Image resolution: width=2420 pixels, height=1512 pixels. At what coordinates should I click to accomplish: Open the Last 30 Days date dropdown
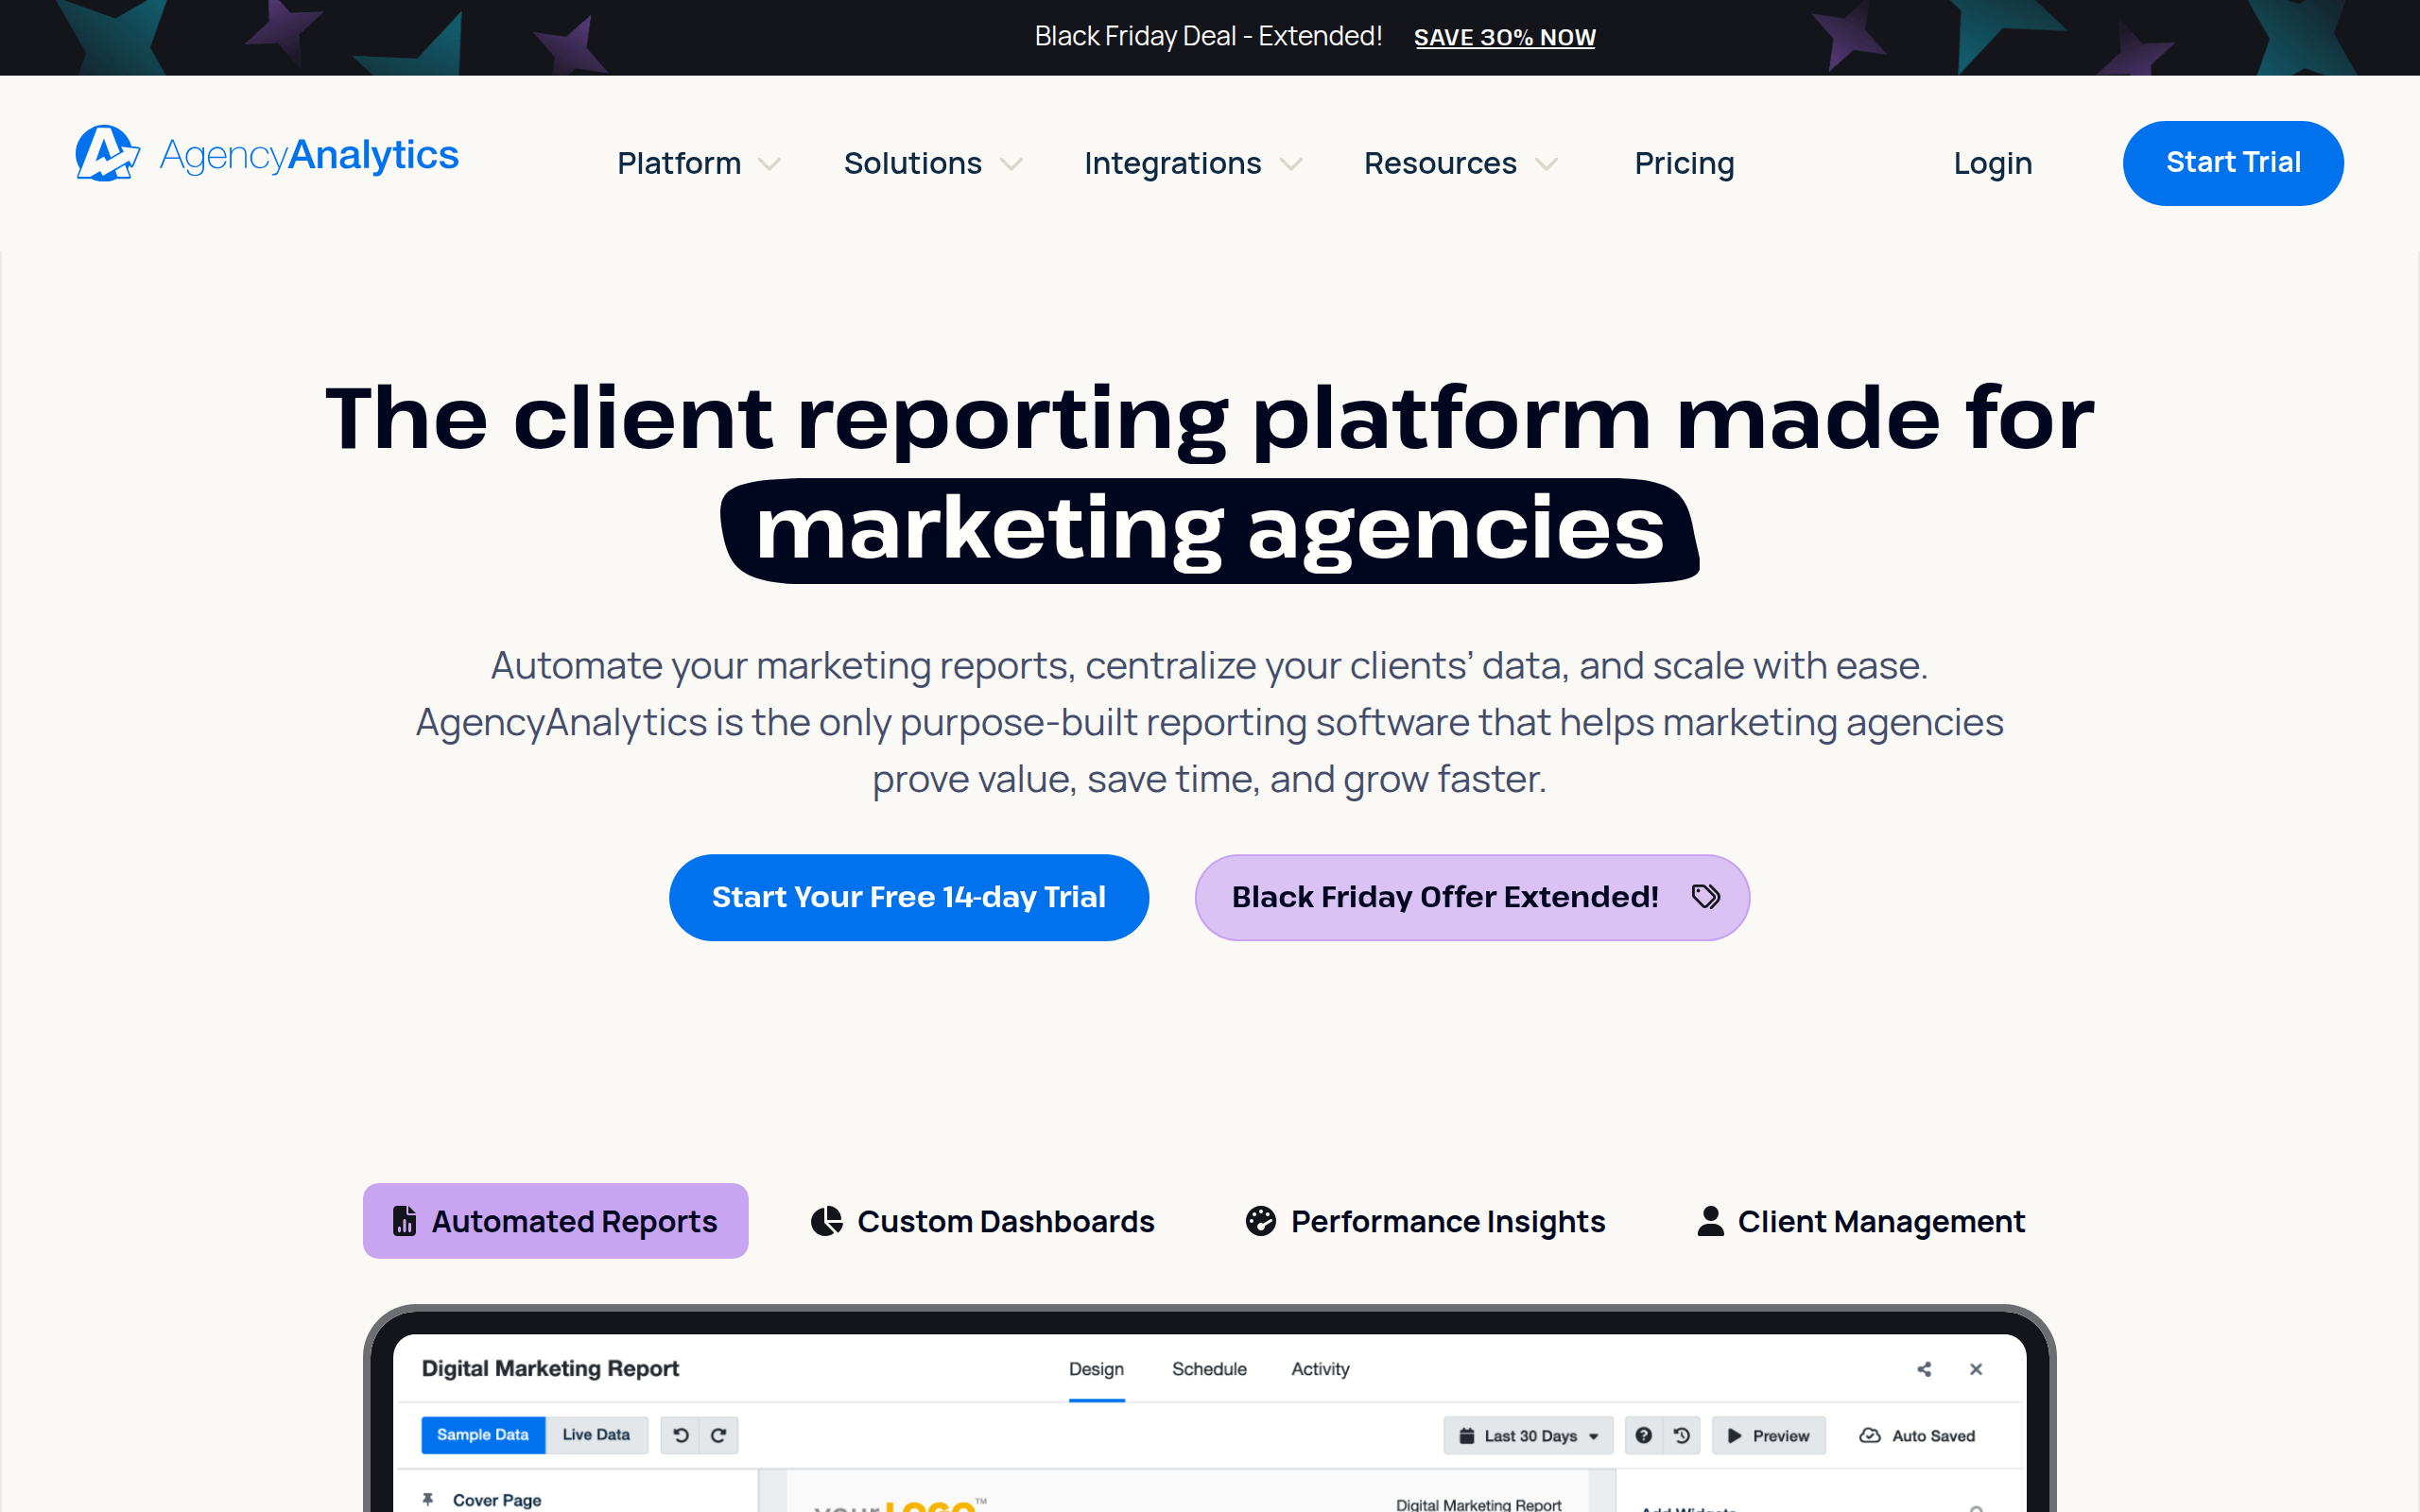click(1528, 1435)
